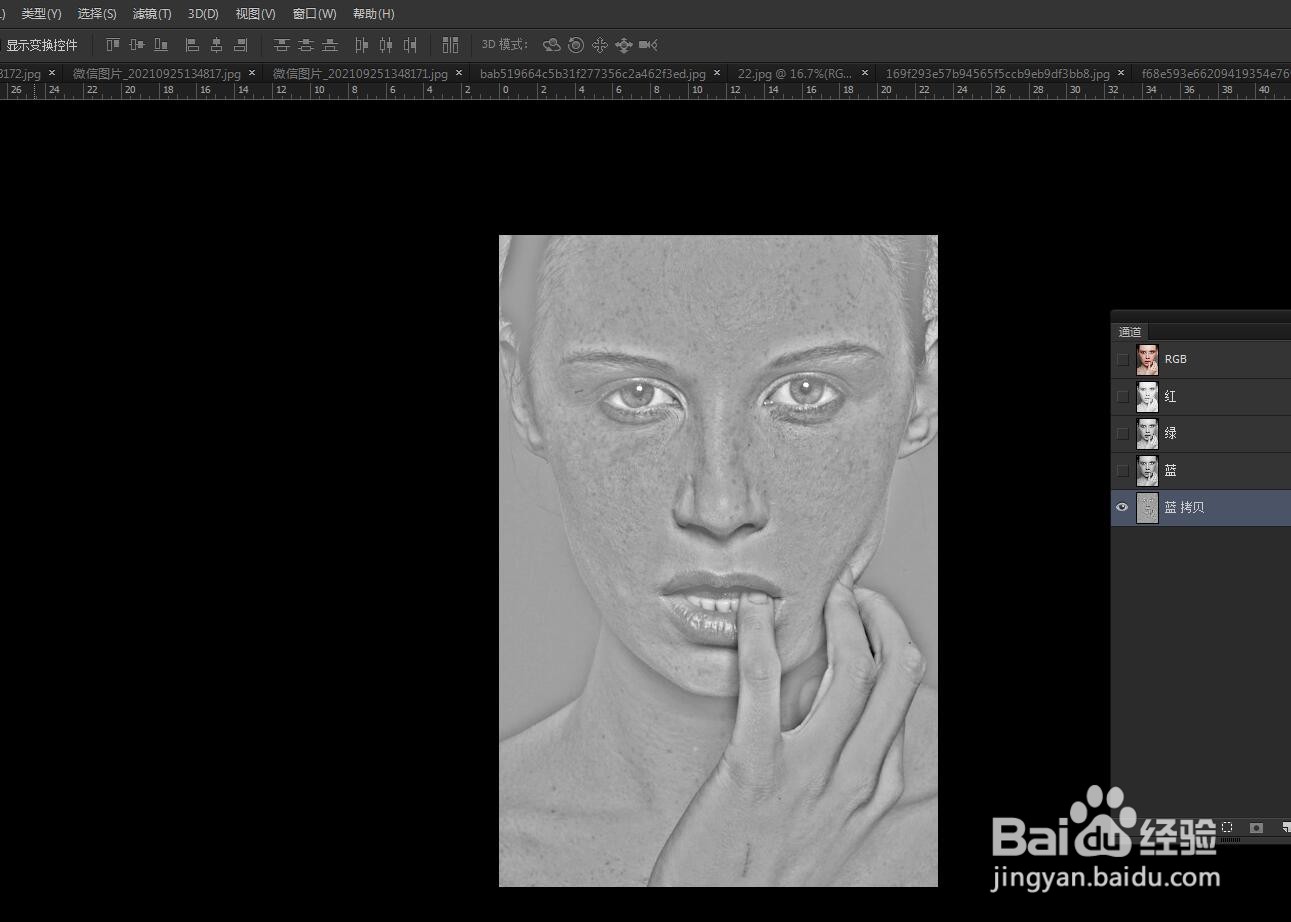Open the 滤镜(T) menu
This screenshot has height=922, width=1291.
coord(152,14)
